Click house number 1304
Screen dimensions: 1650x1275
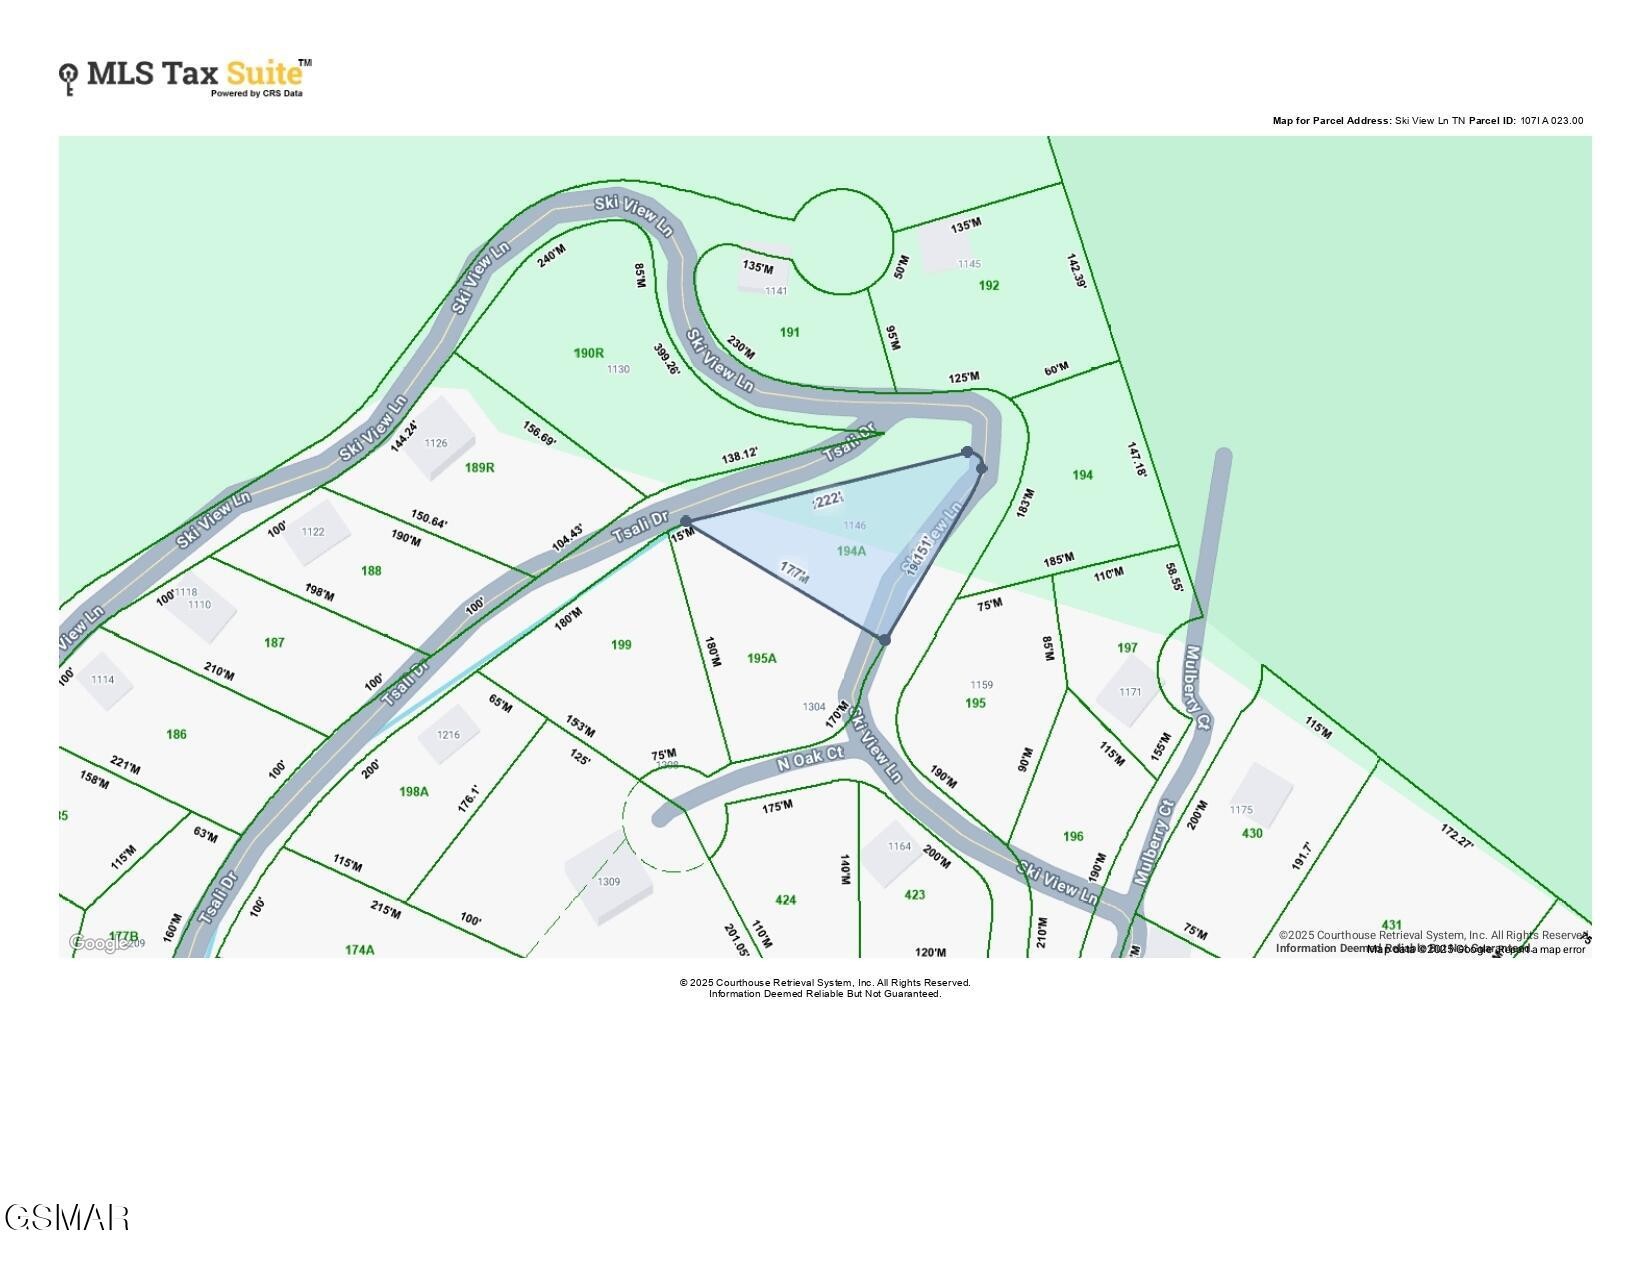(814, 707)
